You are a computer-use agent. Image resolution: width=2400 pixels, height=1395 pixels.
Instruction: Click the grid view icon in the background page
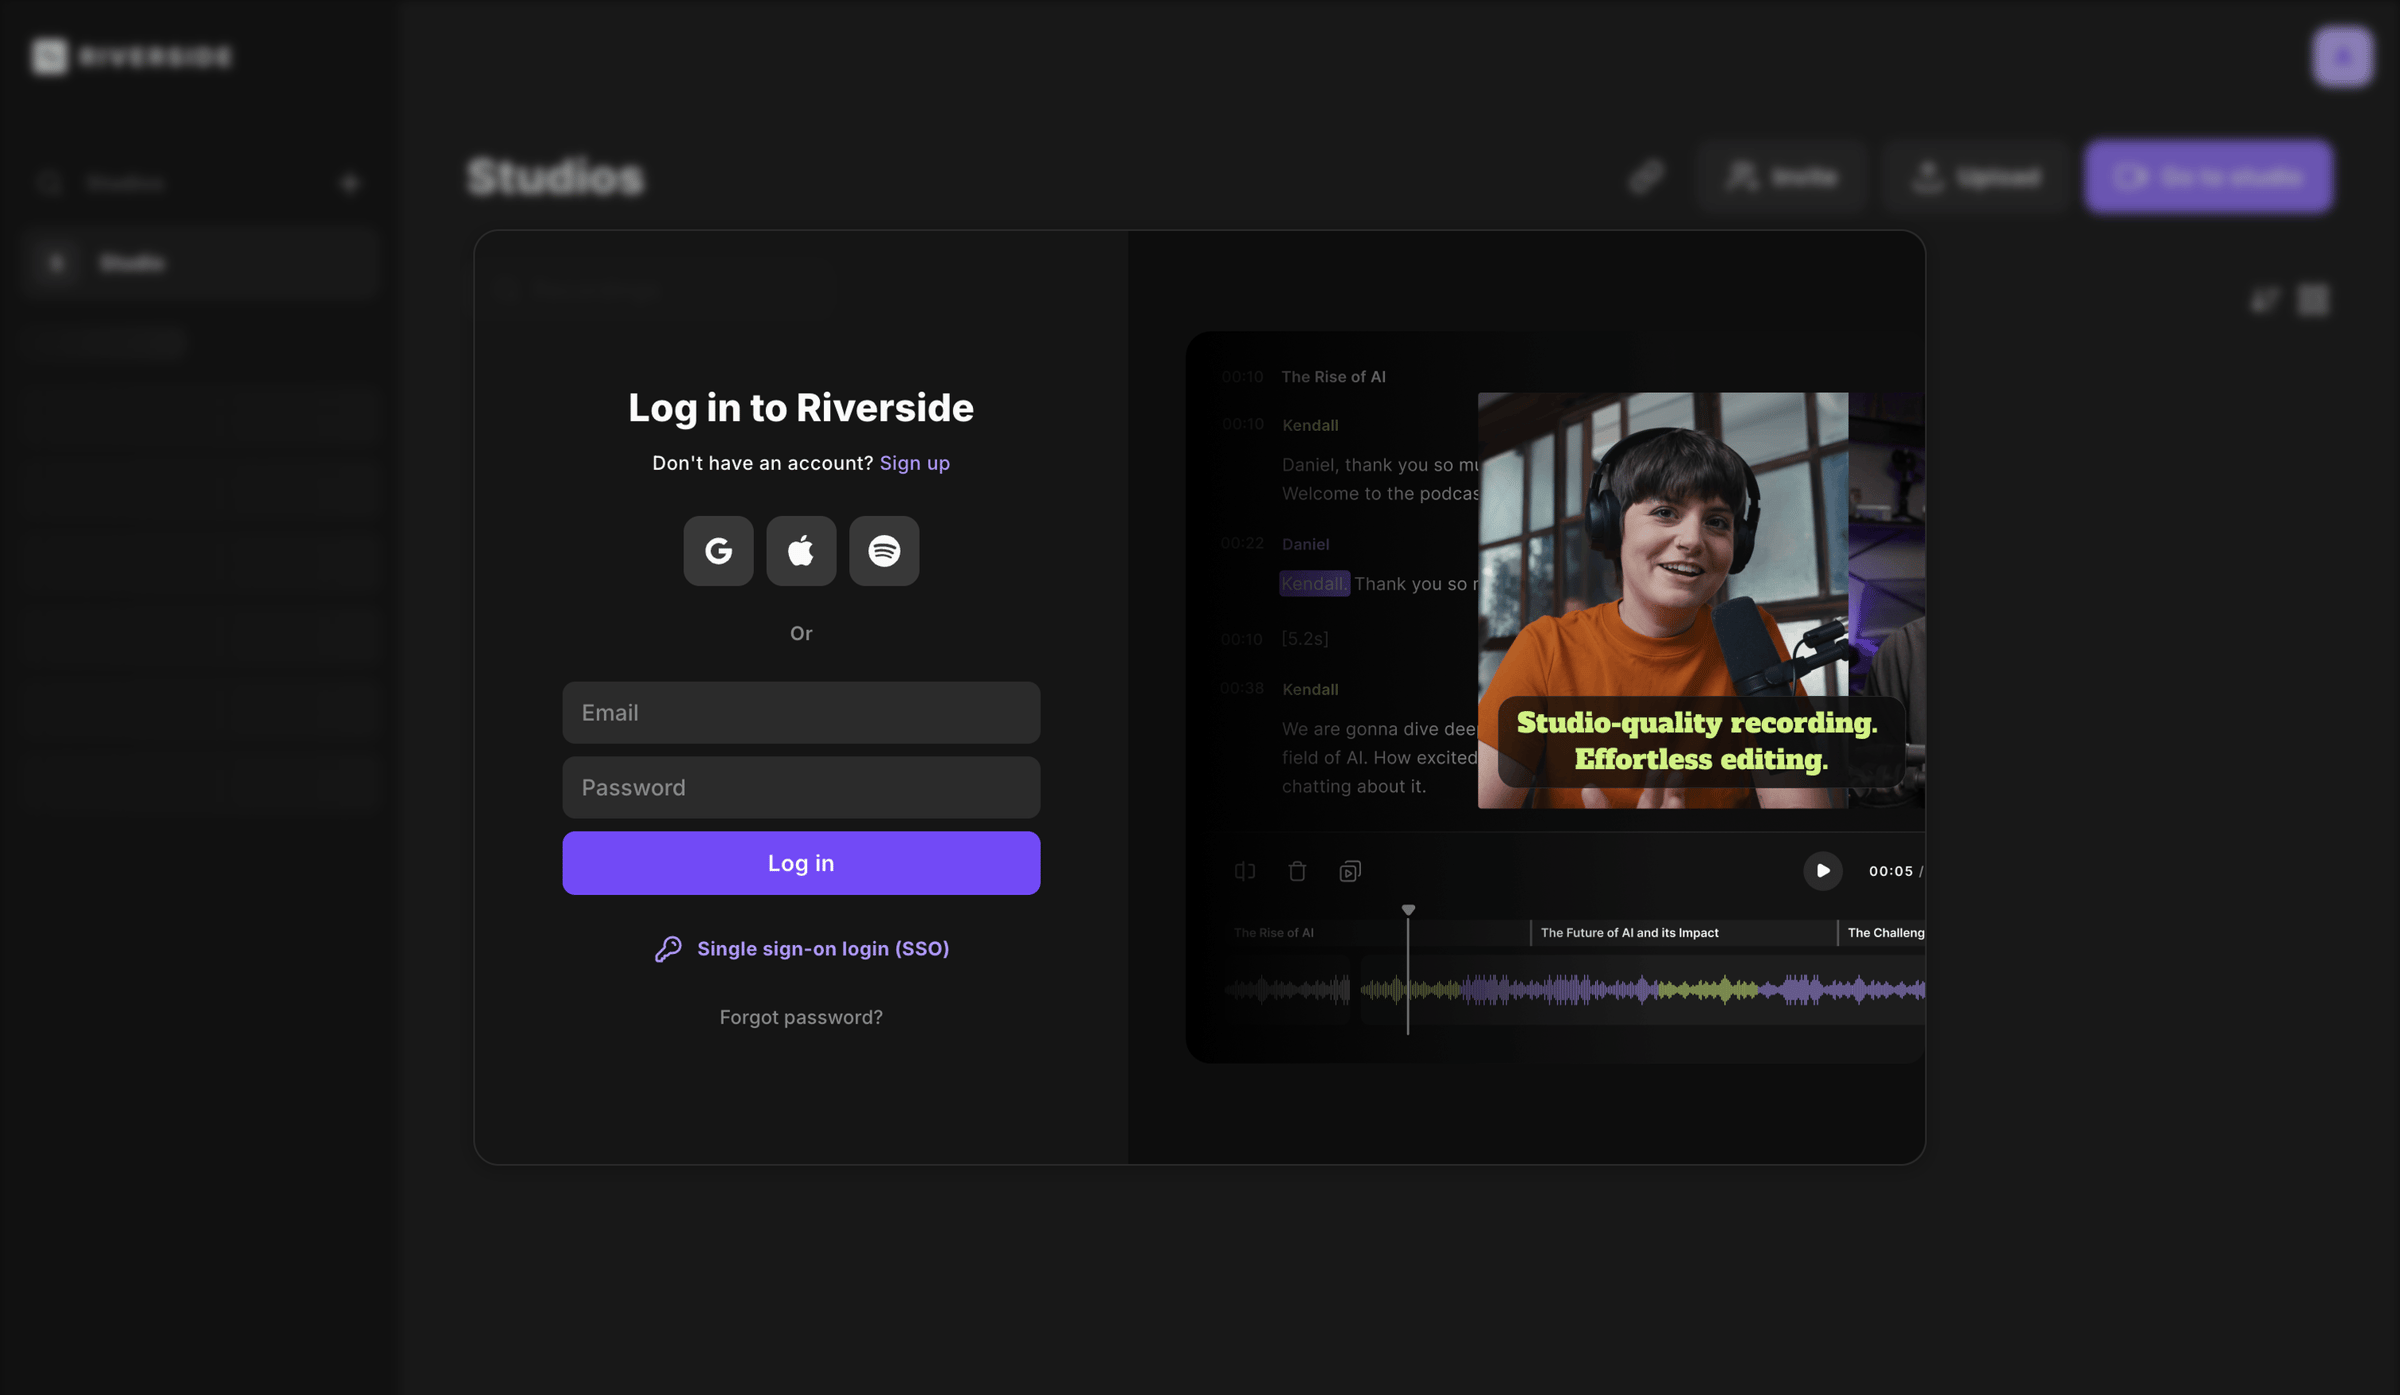click(x=2313, y=299)
